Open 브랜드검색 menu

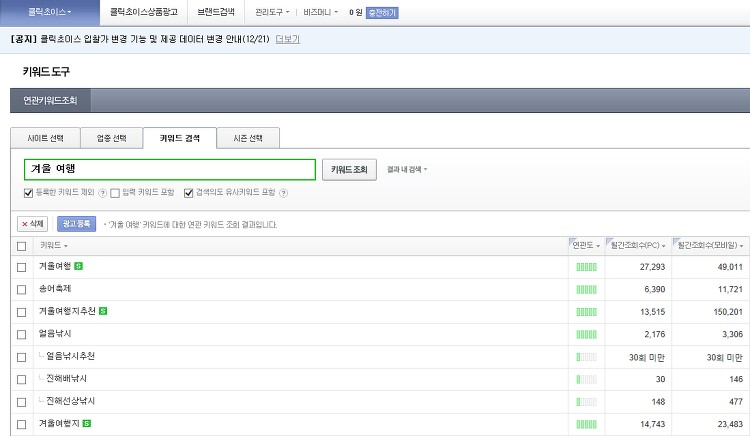coord(216,12)
